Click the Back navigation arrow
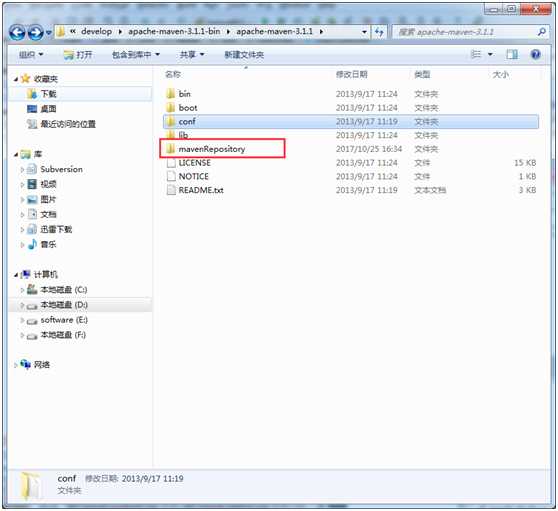558x511 pixels. [17, 33]
